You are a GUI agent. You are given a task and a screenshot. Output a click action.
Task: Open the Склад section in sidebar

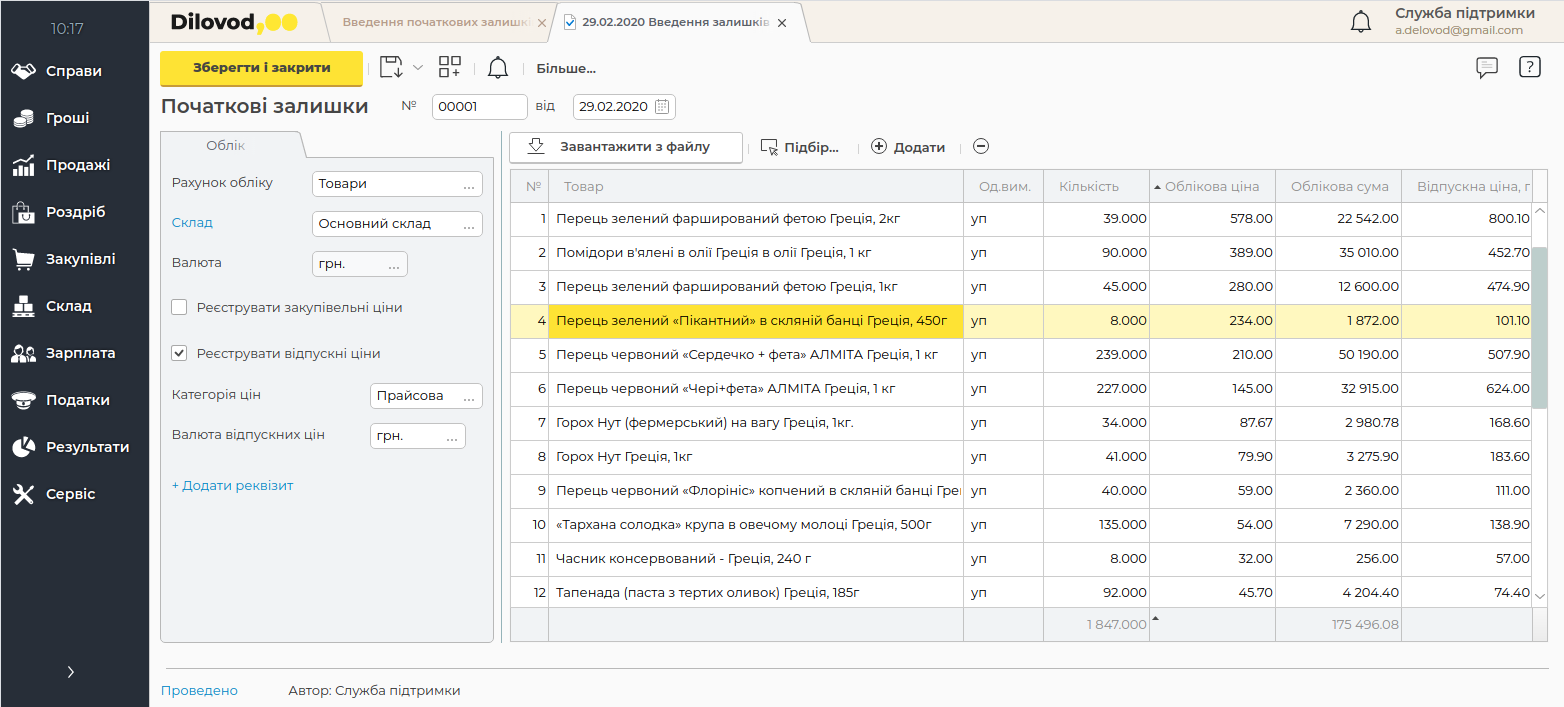(68, 306)
